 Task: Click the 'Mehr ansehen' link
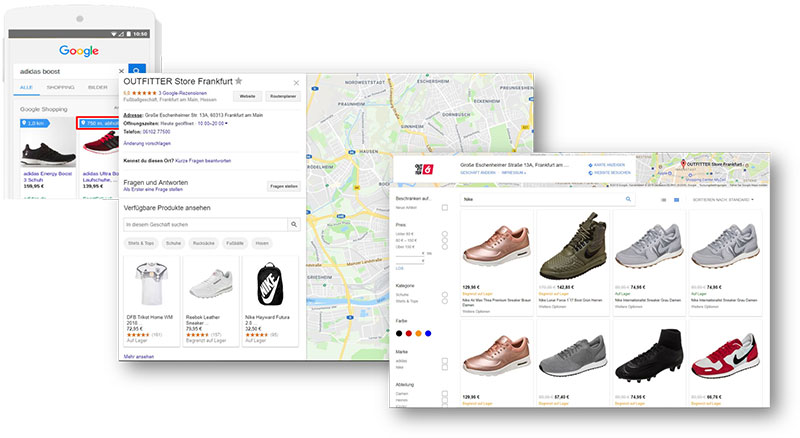[138, 356]
